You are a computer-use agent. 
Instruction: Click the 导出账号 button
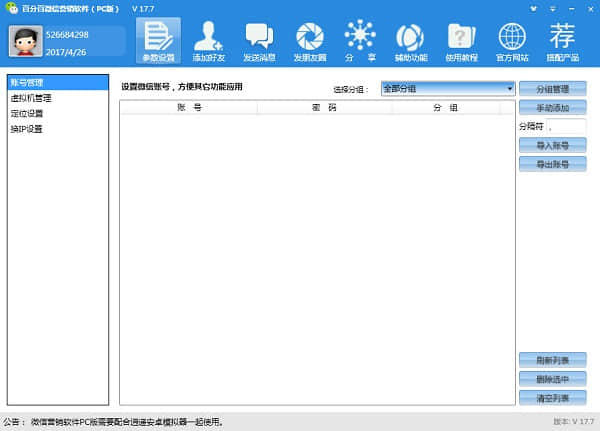(553, 164)
